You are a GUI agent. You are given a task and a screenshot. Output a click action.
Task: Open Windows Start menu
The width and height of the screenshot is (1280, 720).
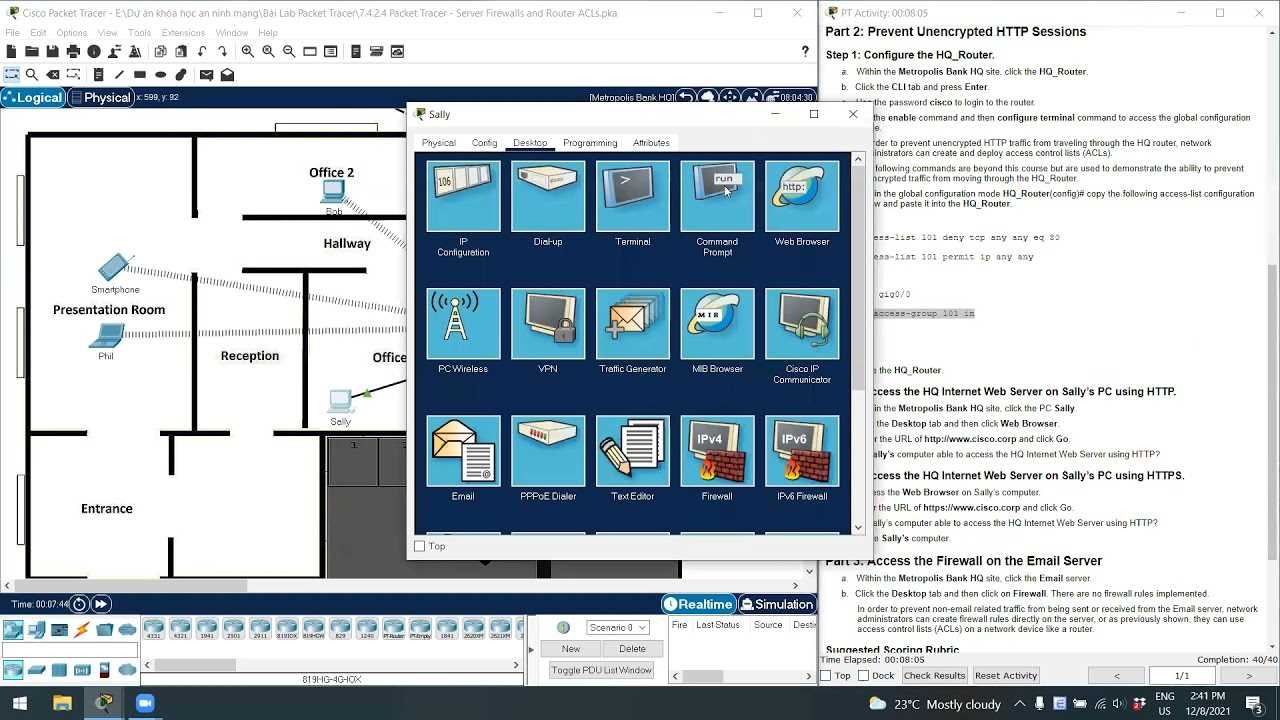pos(19,704)
